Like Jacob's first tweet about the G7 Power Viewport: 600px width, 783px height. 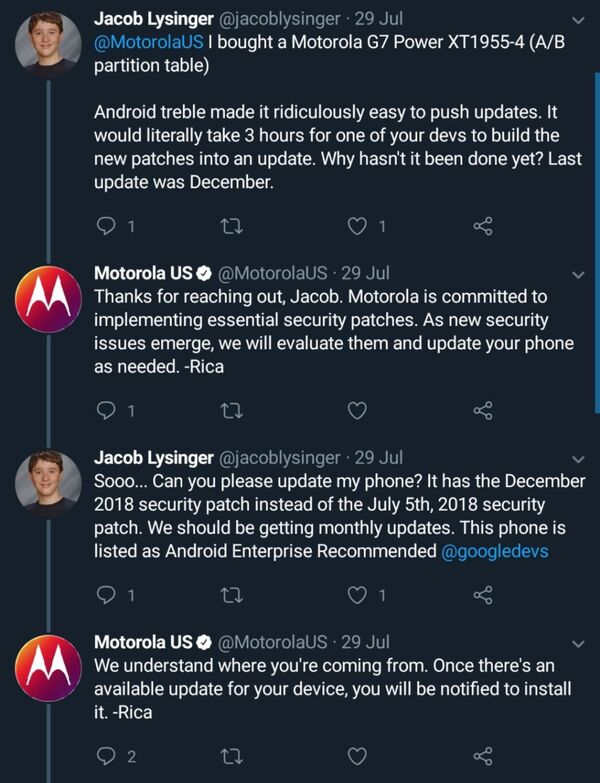pyautogui.click(x=356, y=226)
